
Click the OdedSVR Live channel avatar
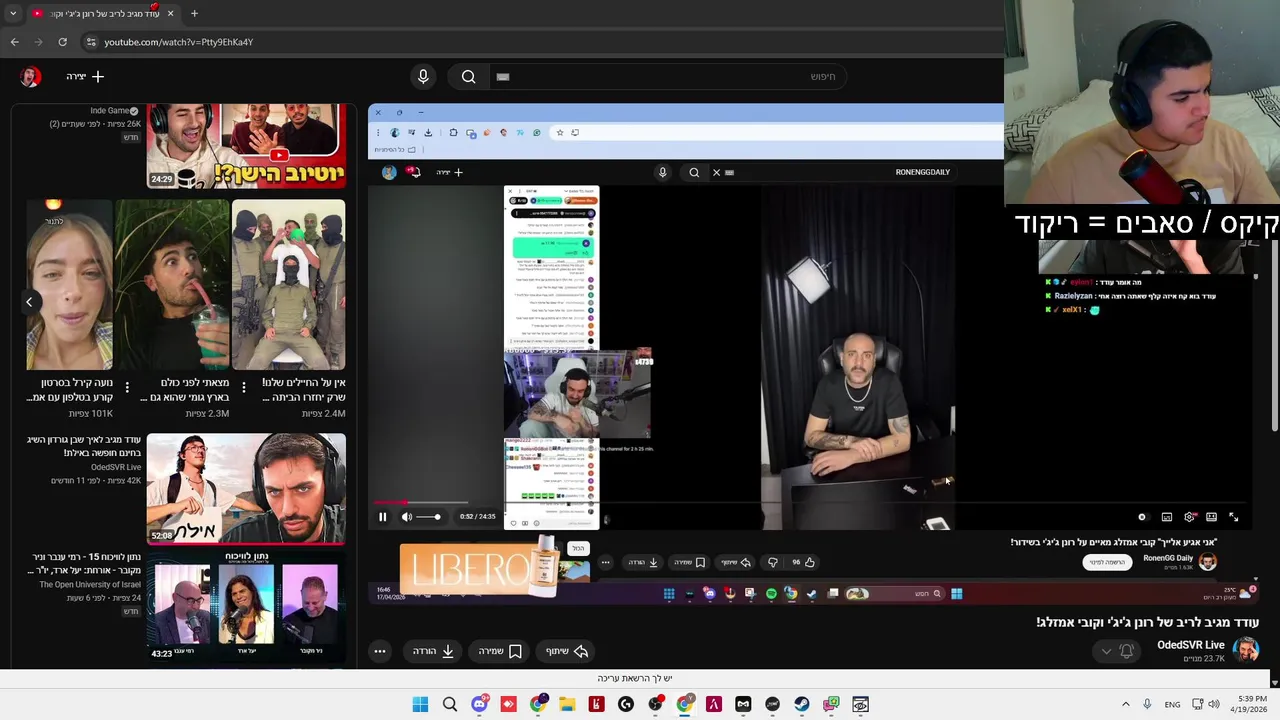tap(1245, 651)
